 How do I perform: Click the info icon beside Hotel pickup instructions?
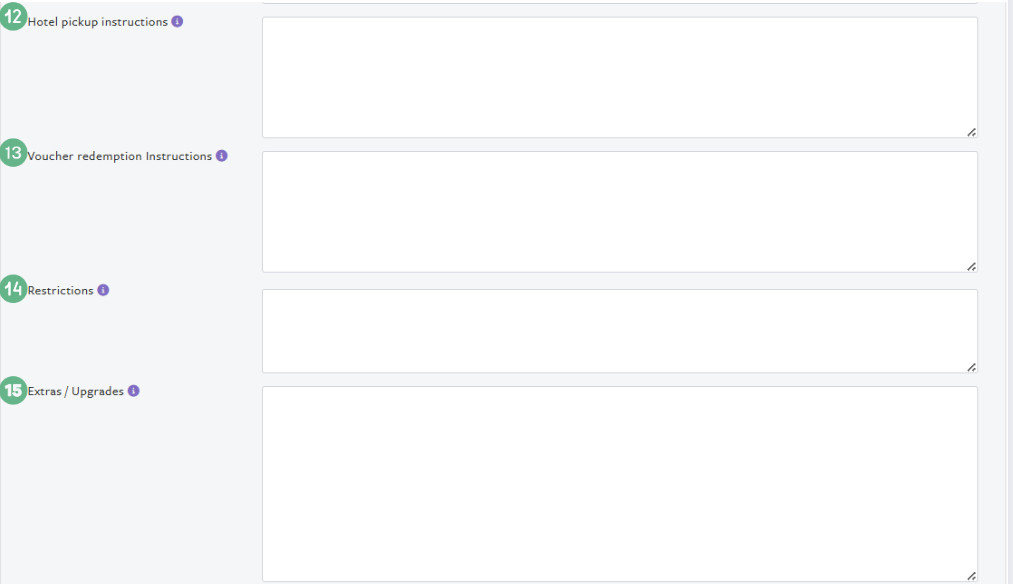[x=177, y=21]
